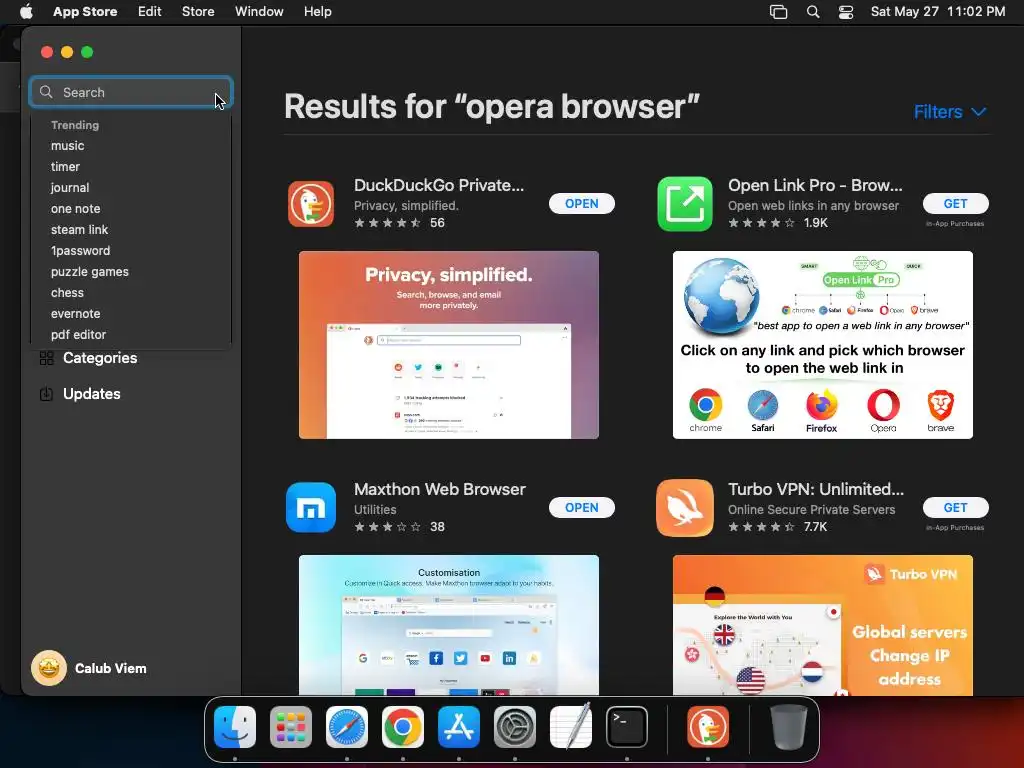Image resolution: width=1024 pixels, height=768 pixels.
Task: Click the App Store dock icon
Action: pos(458,727)
